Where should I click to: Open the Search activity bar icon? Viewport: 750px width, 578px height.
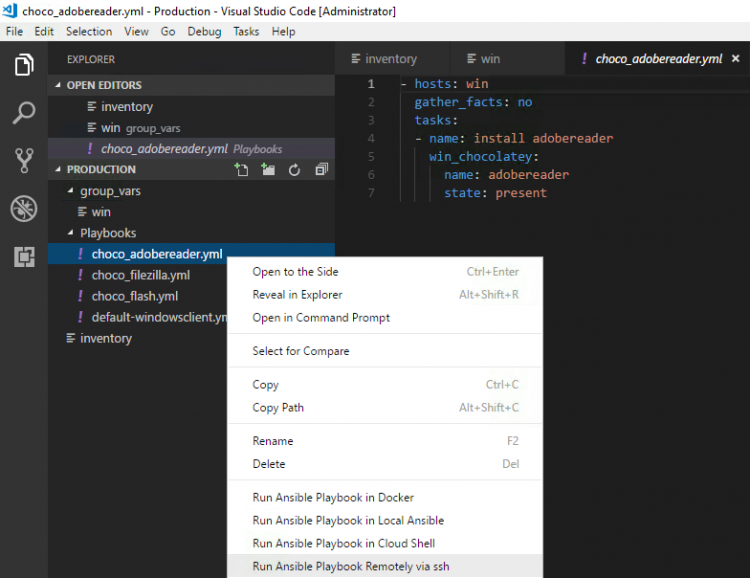(x=24, y=113)
